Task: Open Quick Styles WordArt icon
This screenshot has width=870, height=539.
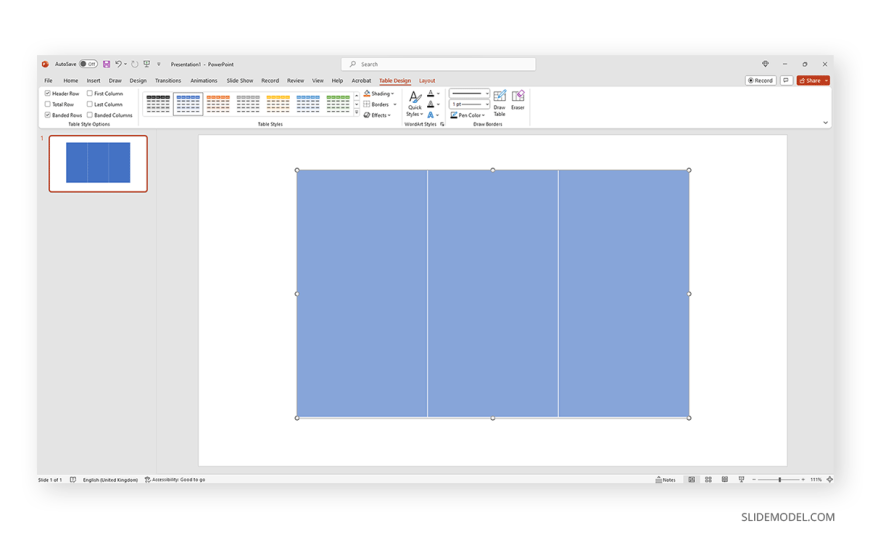Action: pos(414,104)
